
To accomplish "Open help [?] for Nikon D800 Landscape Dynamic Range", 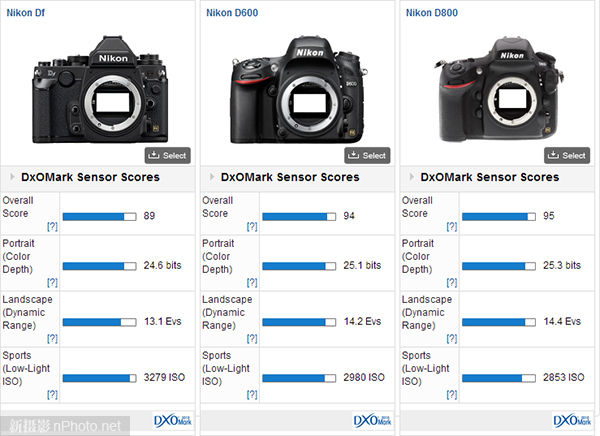I will click(452, 338).
